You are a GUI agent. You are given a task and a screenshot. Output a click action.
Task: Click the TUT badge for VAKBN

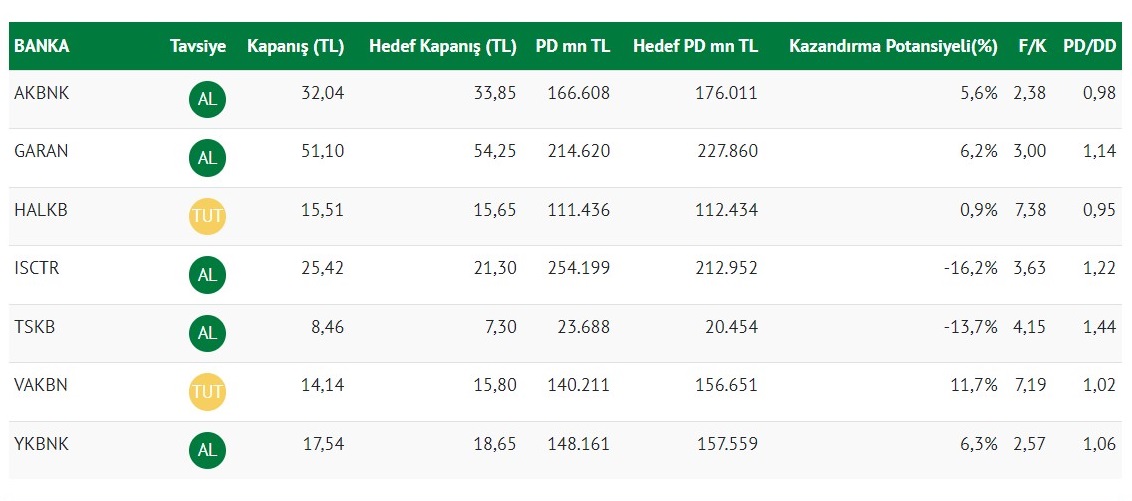point(207,392)
